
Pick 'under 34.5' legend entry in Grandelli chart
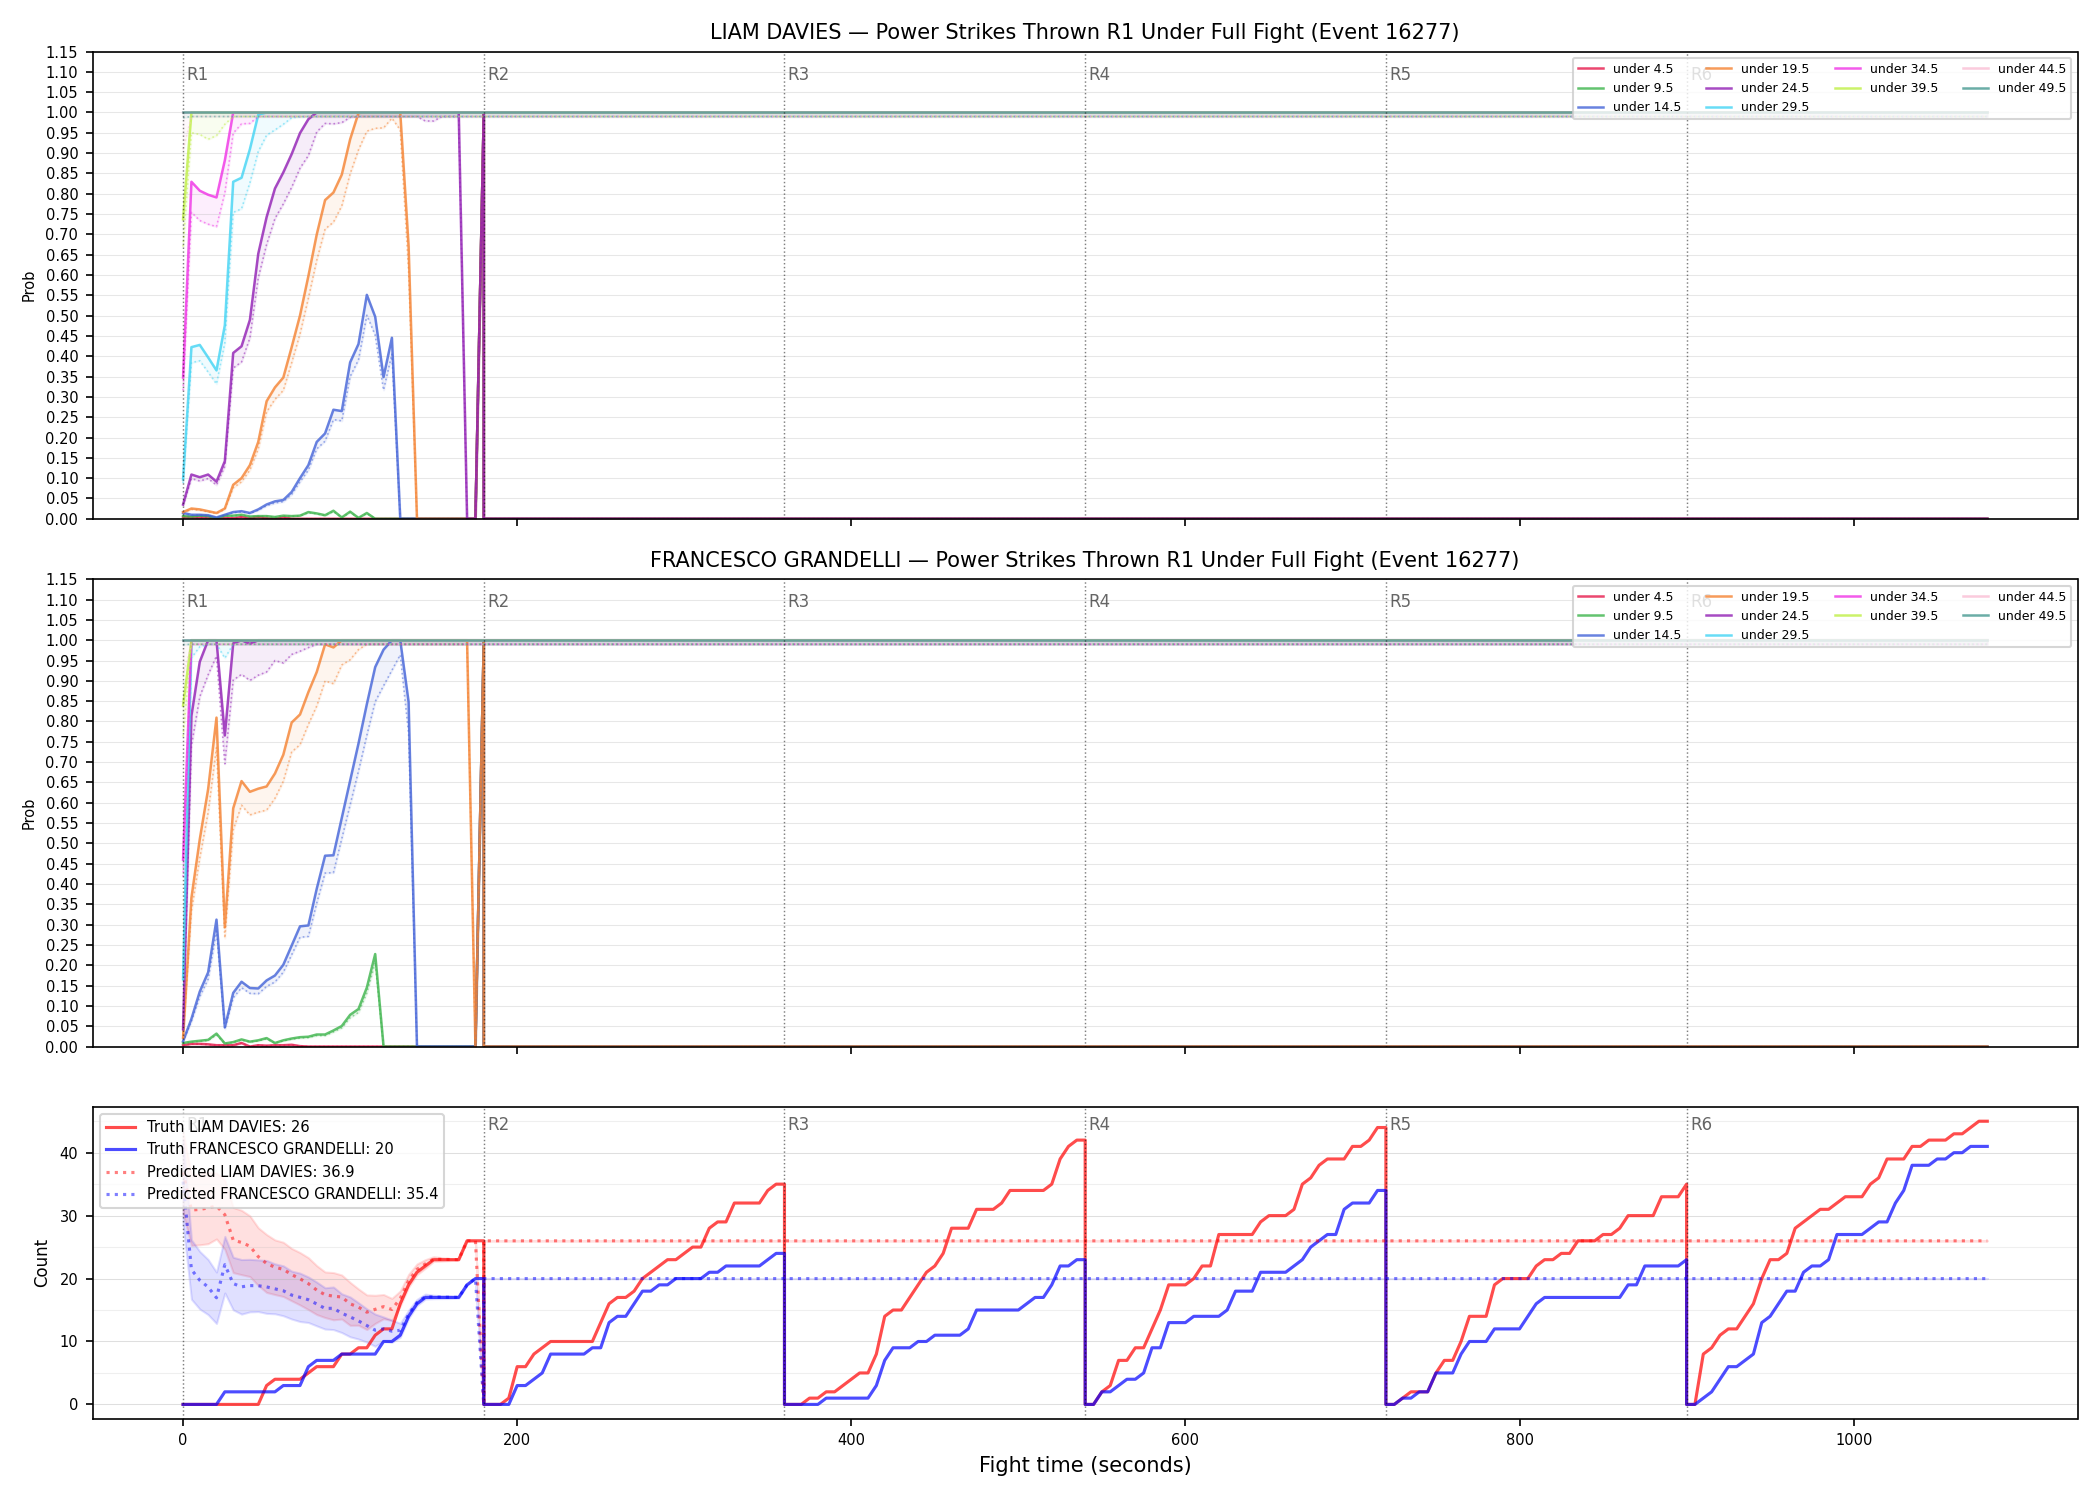1886,597
